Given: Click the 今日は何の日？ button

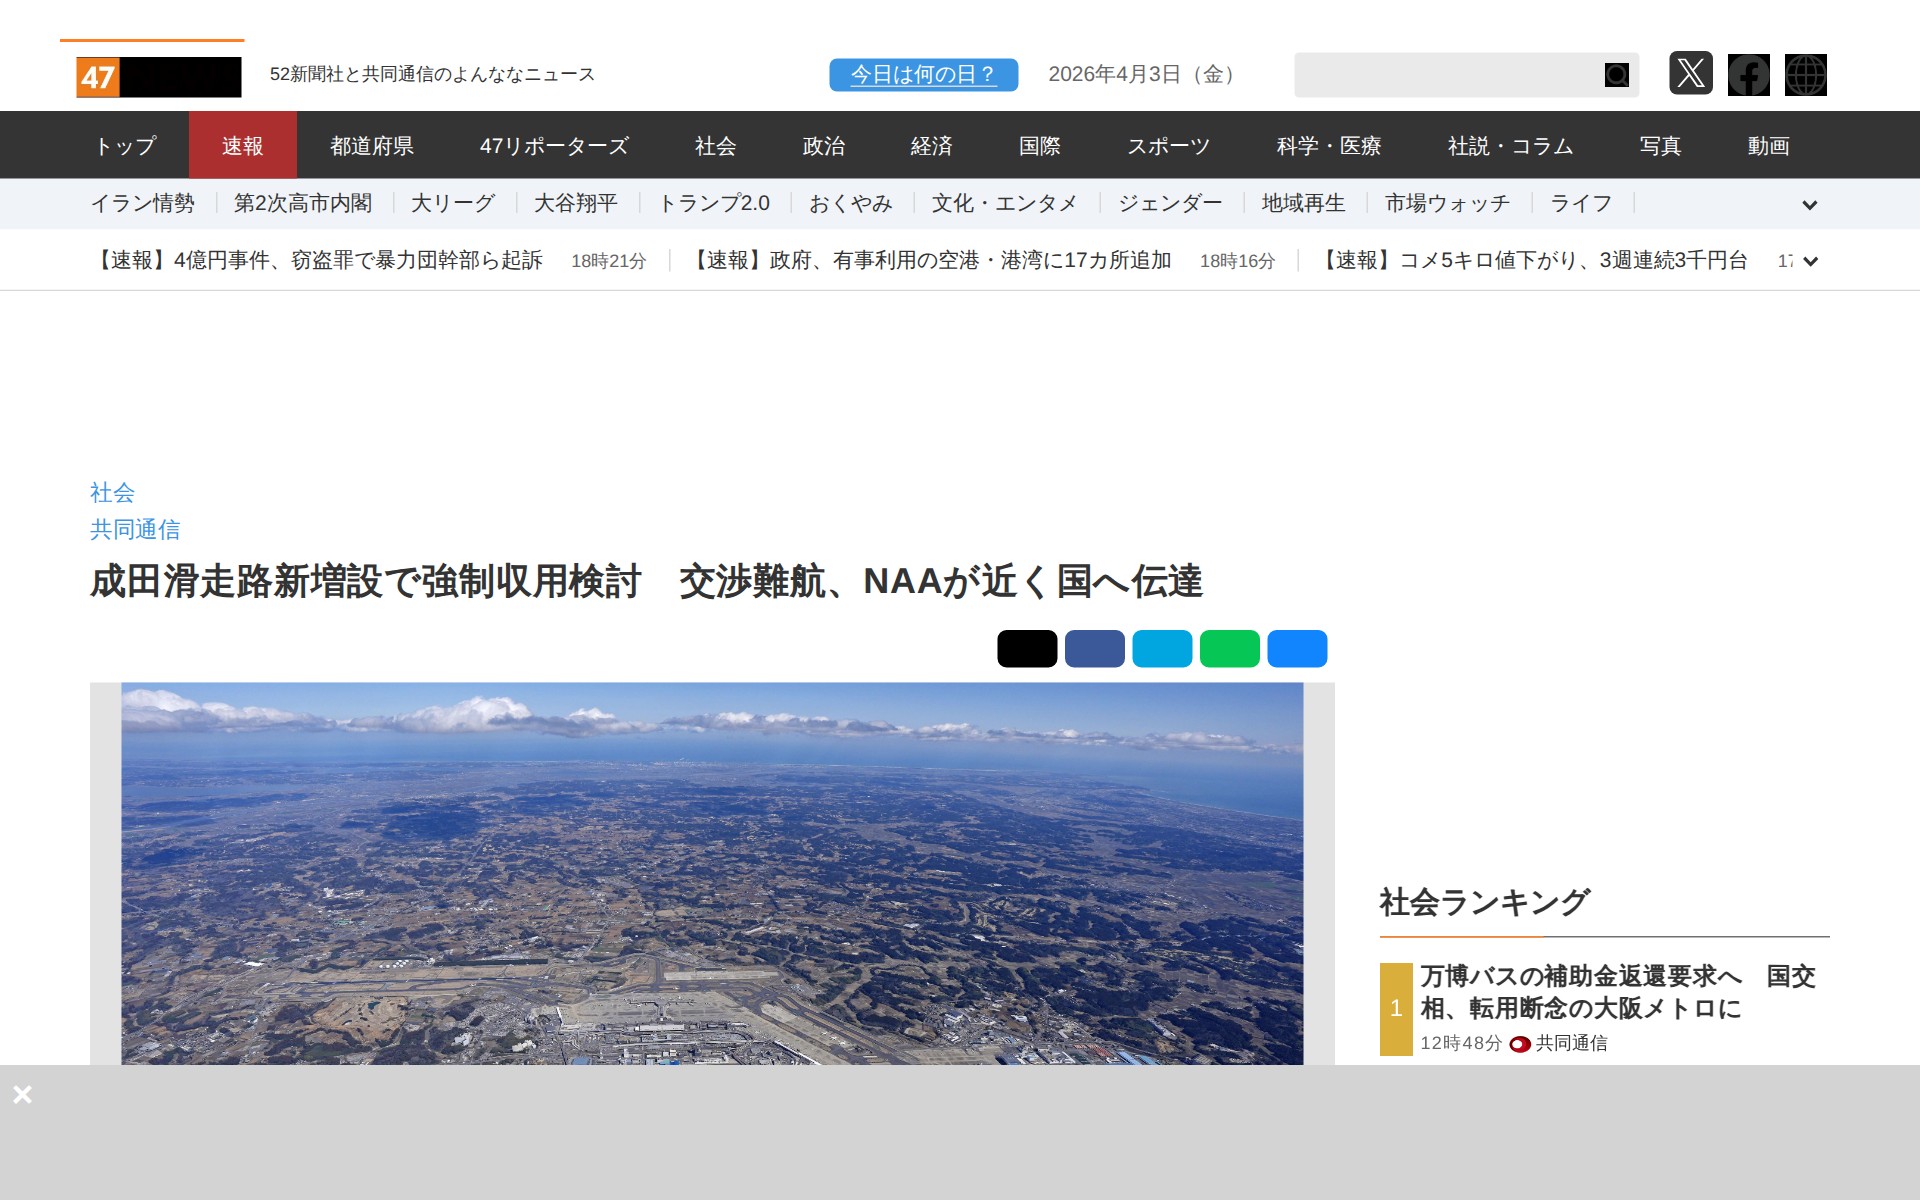Looking at the screenshot, I should [923, 75].
